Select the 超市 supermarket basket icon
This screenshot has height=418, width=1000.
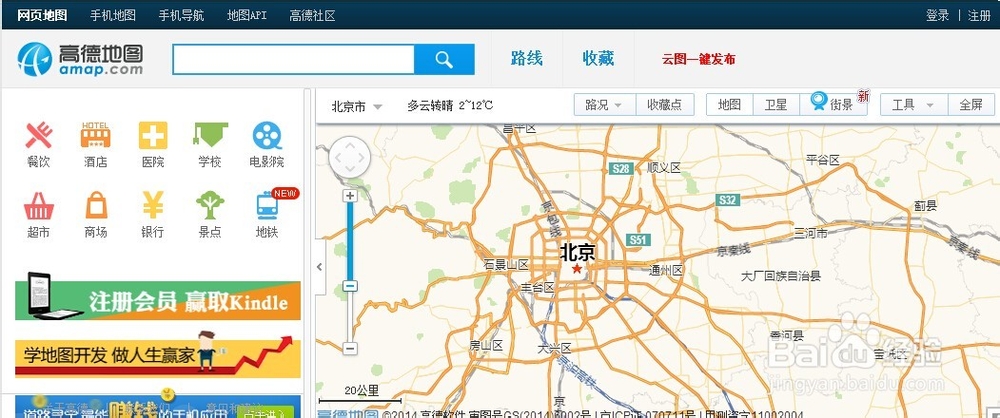coord(38,206)
